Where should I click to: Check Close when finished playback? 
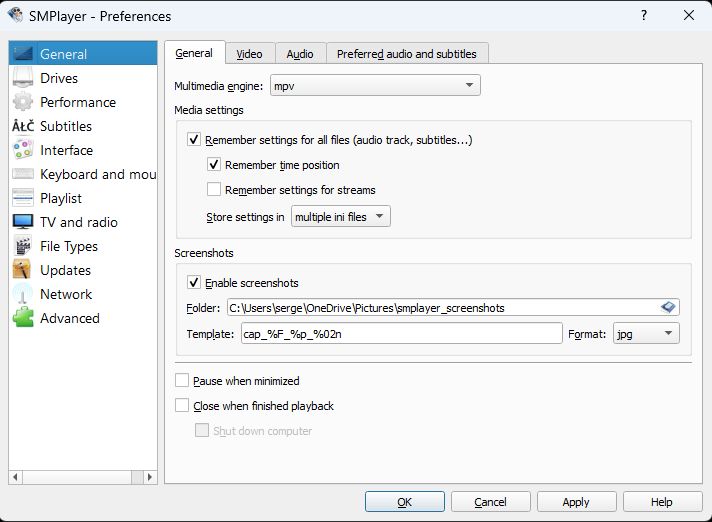(x=182, y=405)
